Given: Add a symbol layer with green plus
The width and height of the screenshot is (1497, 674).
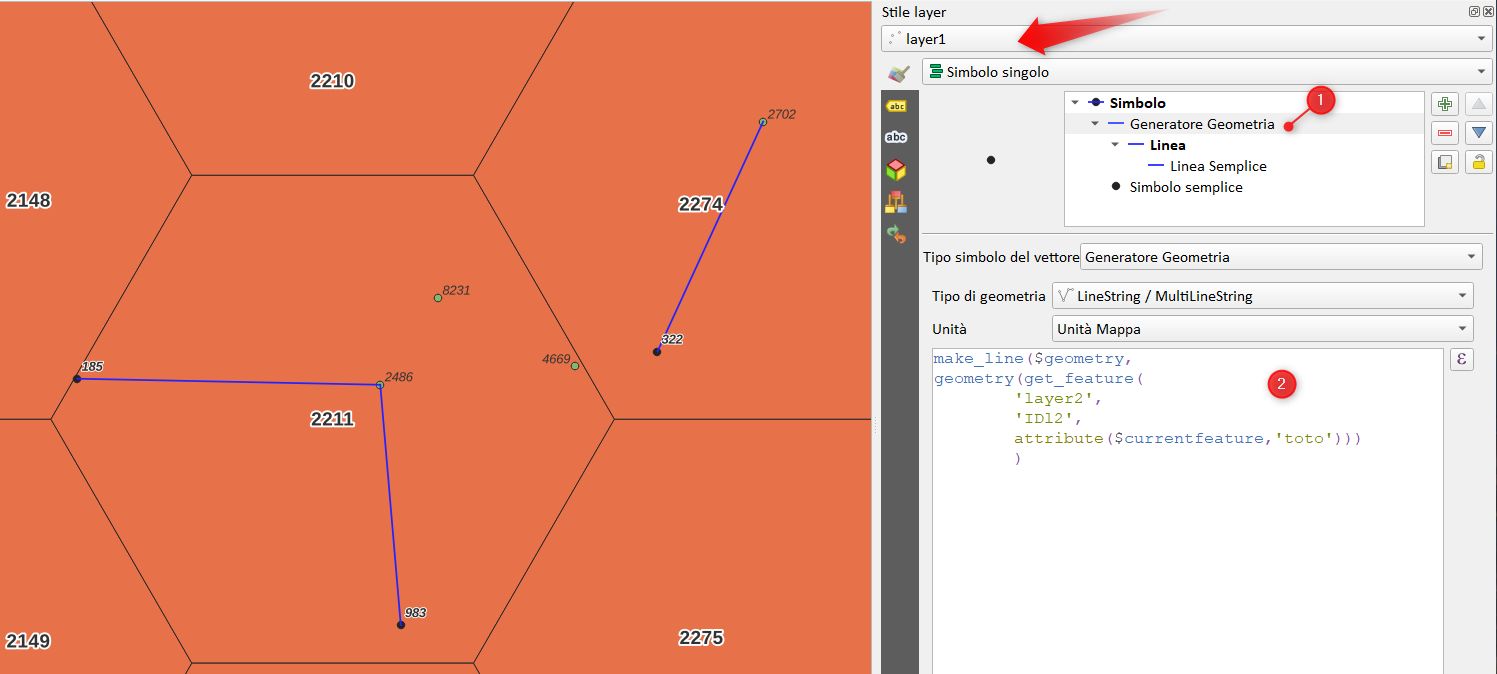Looking at the screenshot, I should [1444, 105].
